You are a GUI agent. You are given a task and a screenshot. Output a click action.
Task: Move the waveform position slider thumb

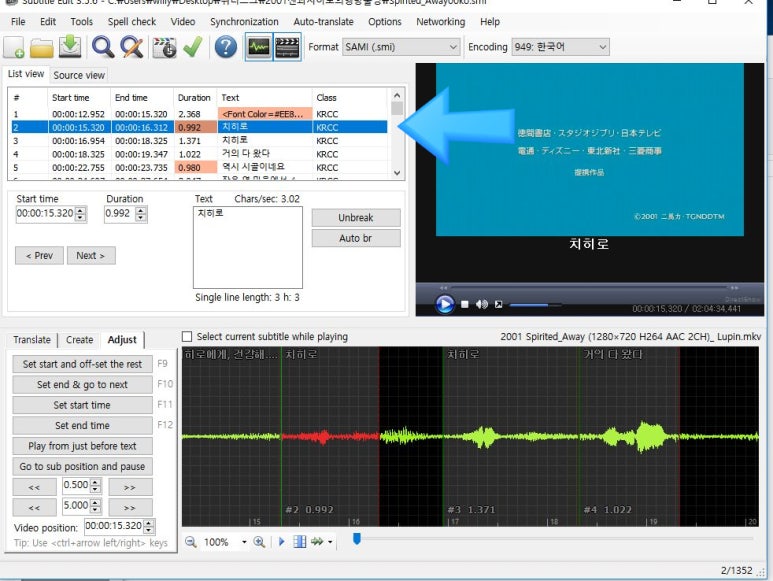[357, 539]
